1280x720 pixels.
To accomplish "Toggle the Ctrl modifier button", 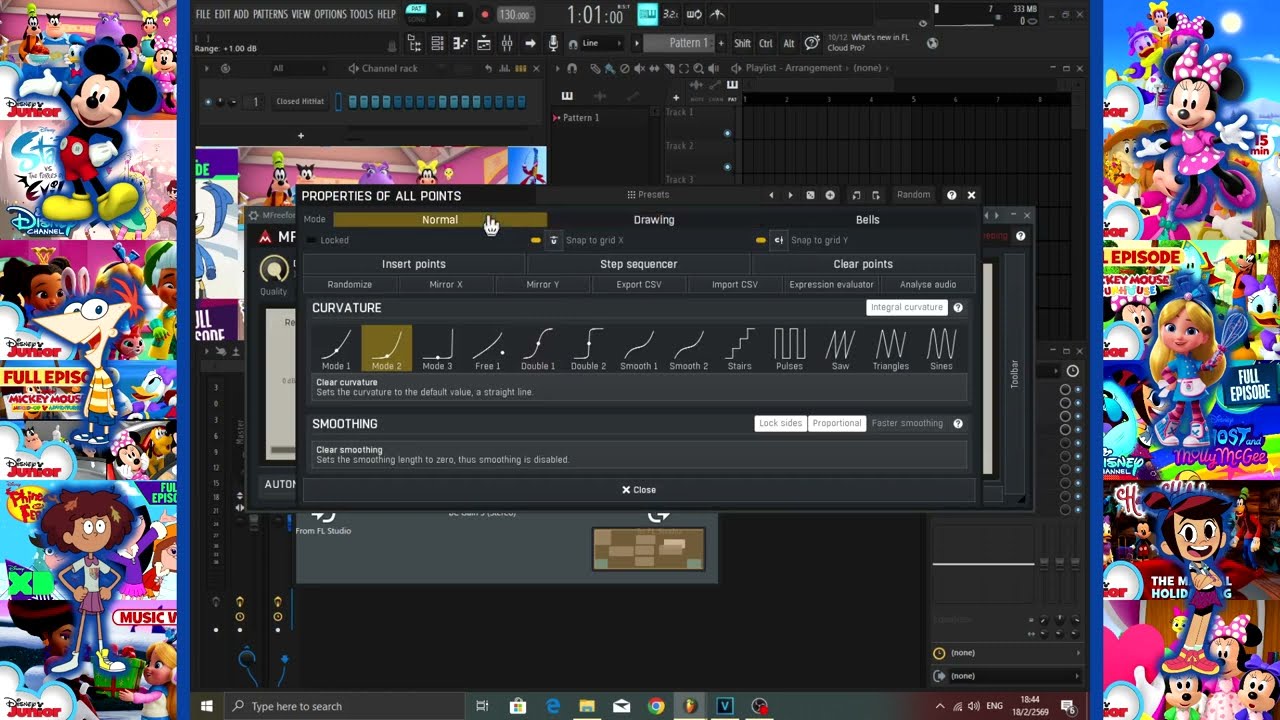I will tap(766, 43).
